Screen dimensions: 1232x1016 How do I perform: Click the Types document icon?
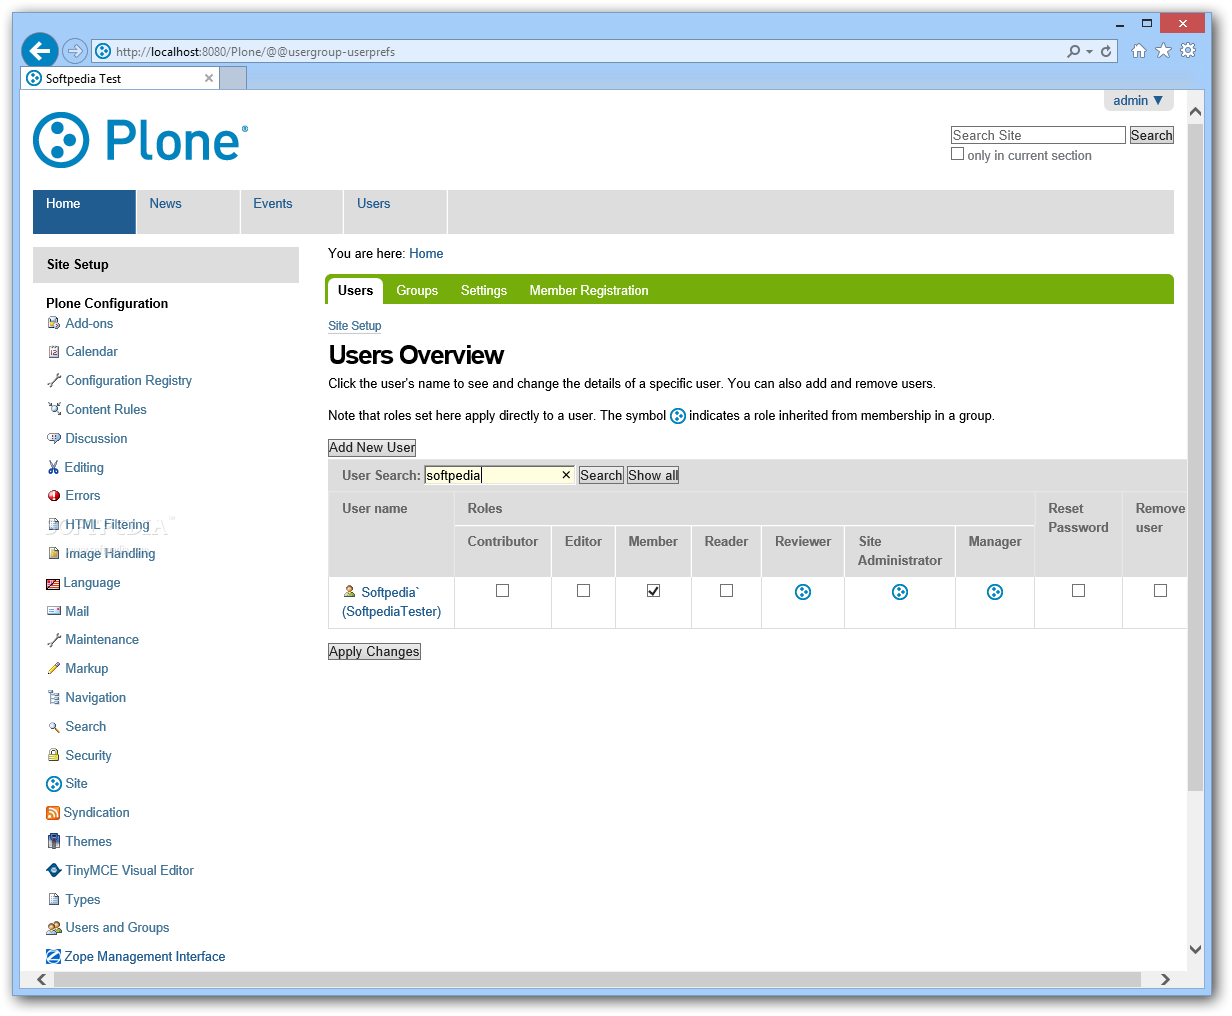pyautogui.click(x=54, y=899)
